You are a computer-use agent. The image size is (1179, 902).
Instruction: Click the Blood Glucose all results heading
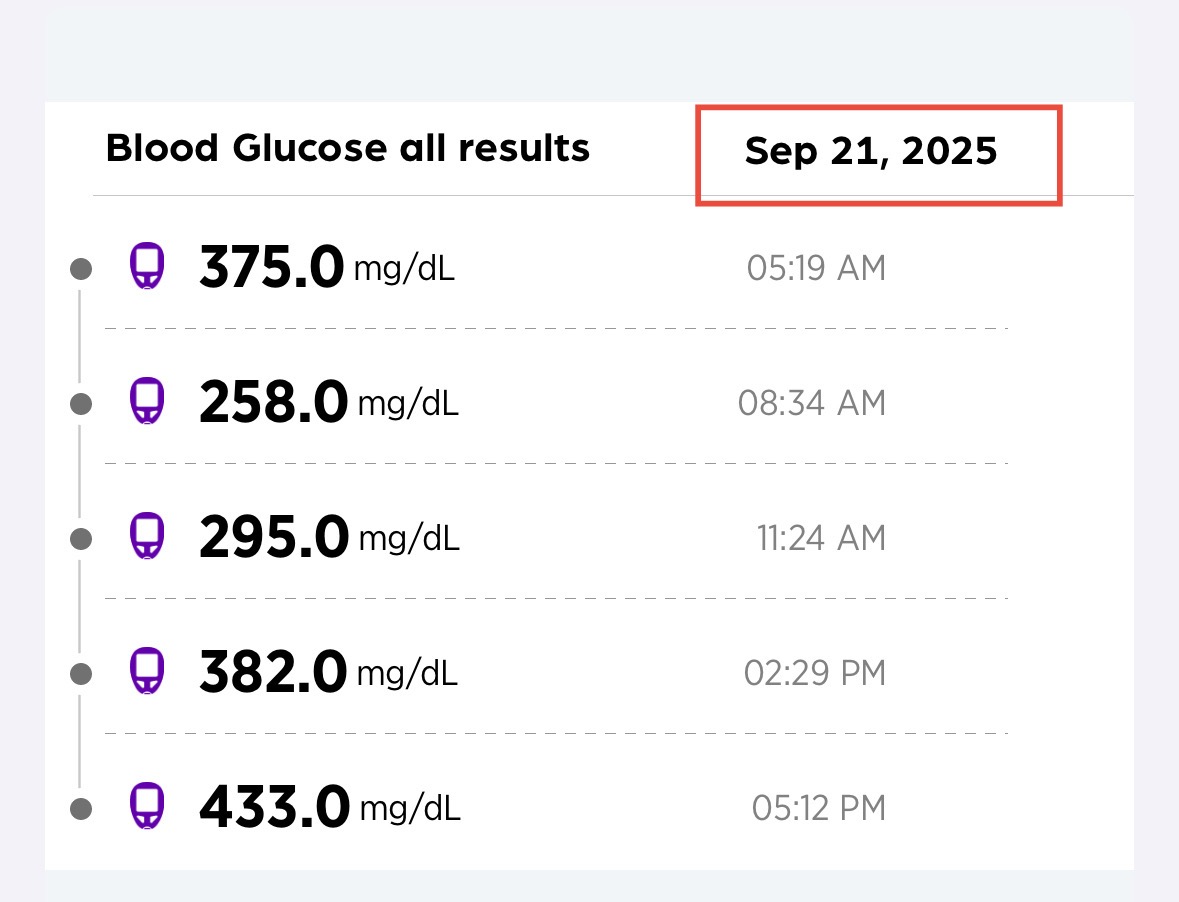[348, 149]
